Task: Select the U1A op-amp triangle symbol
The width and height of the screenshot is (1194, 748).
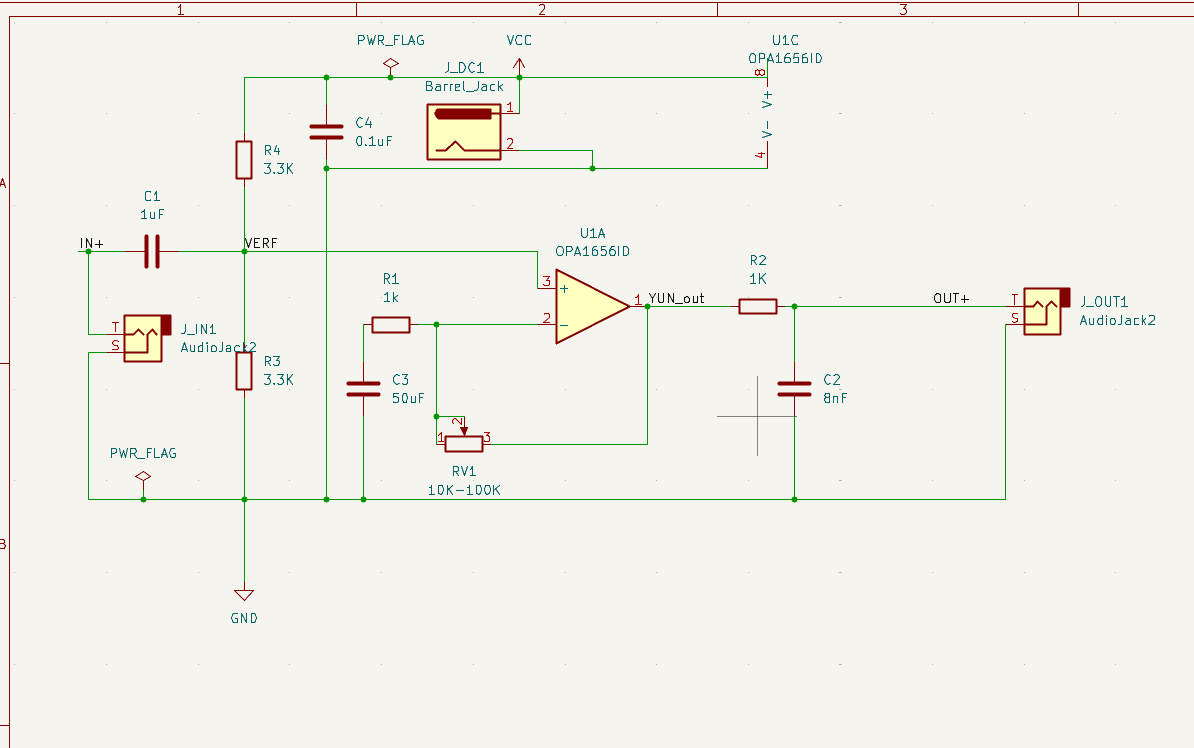Action: pyautogui.click(x=590, y=306)
